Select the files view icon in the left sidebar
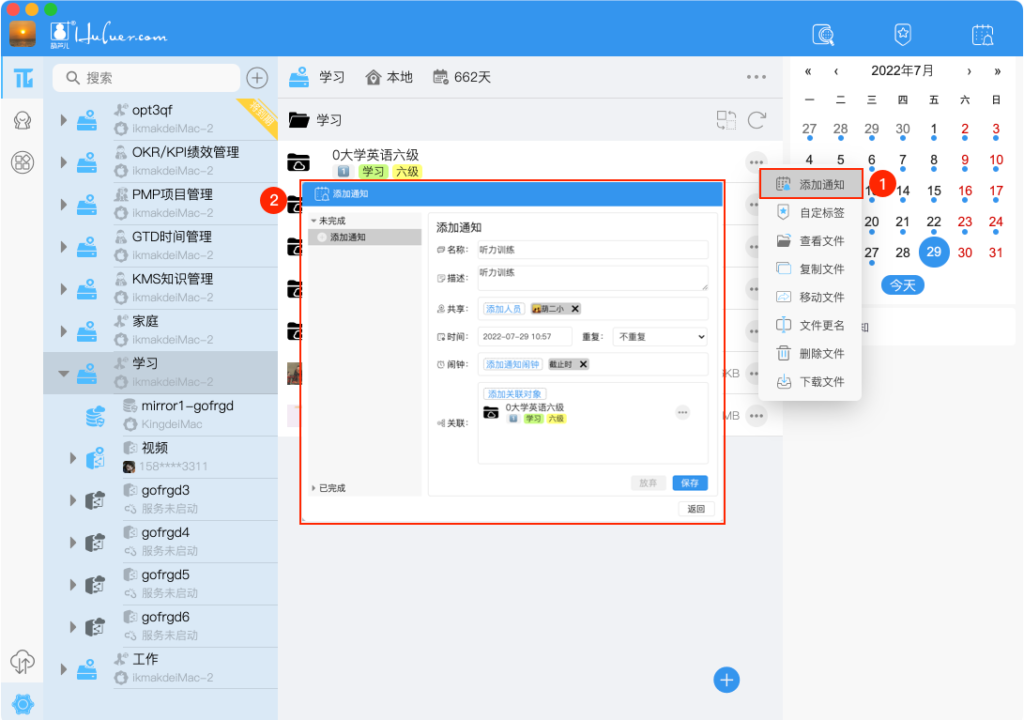 click(x=23, y=78)
